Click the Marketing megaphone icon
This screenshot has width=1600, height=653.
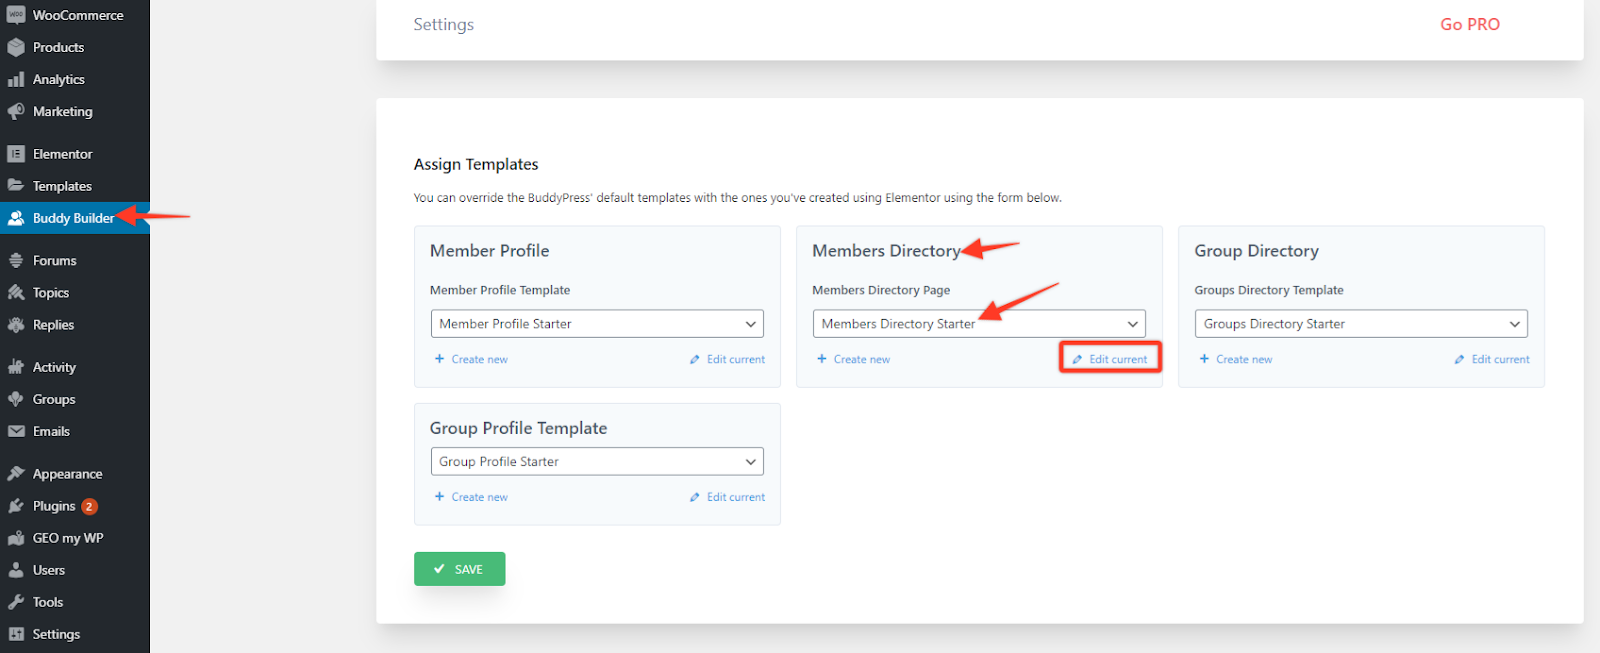(x=16, y=111)
